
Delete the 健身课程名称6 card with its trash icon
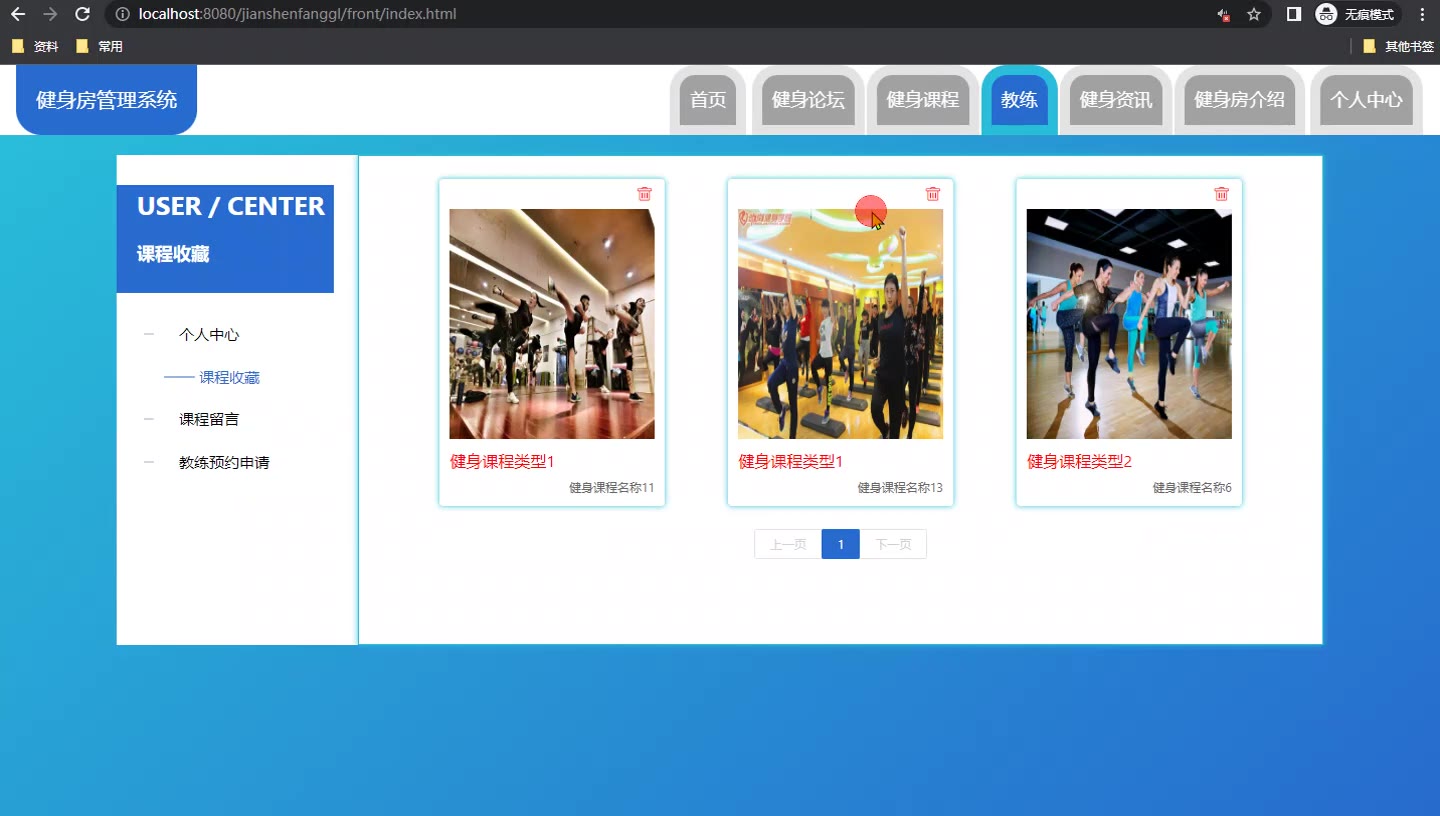click(x=1221, y=194)
